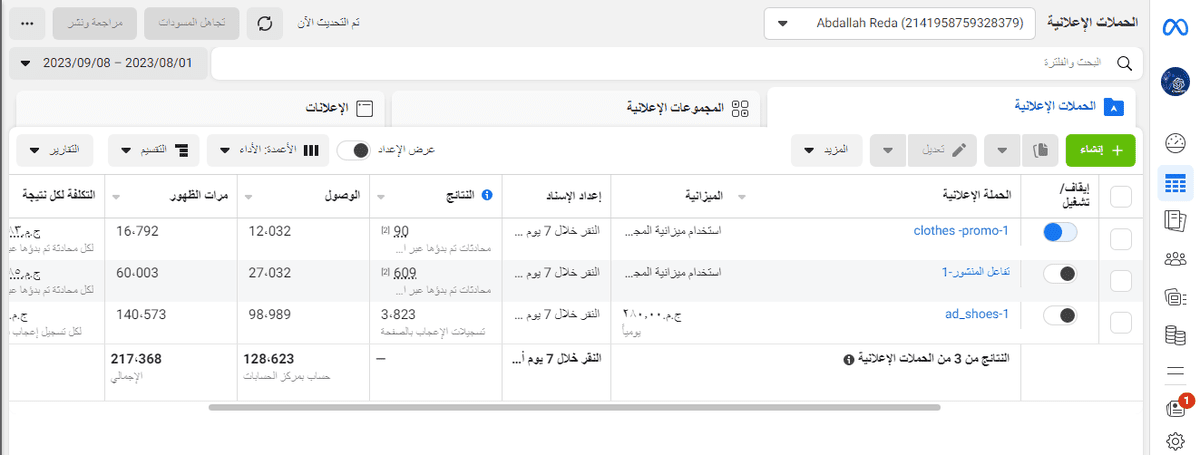
Task: Click the duplicate campaign icon
Action: pos(1041,150)
